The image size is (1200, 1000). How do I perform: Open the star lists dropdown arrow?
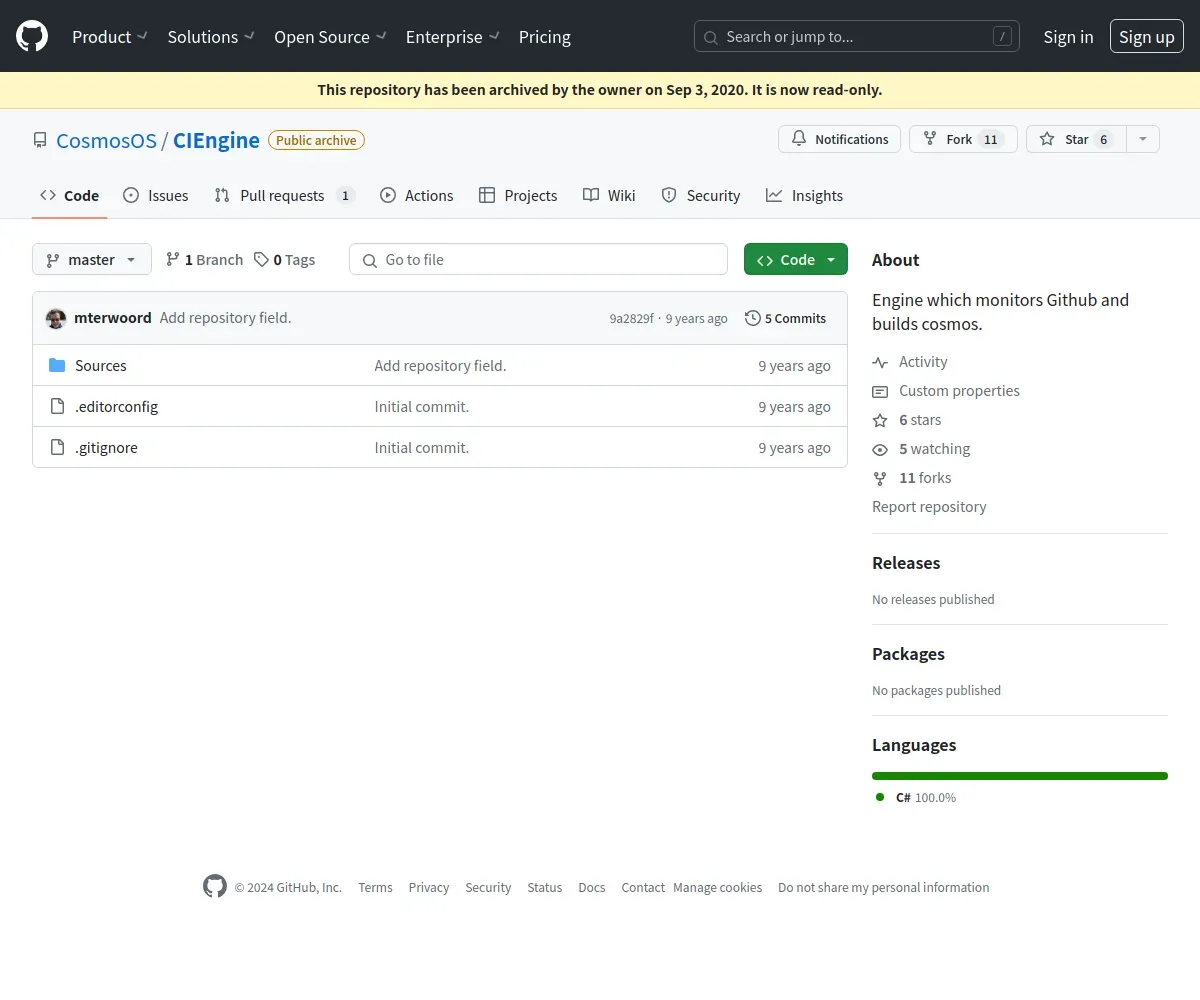1143,139
